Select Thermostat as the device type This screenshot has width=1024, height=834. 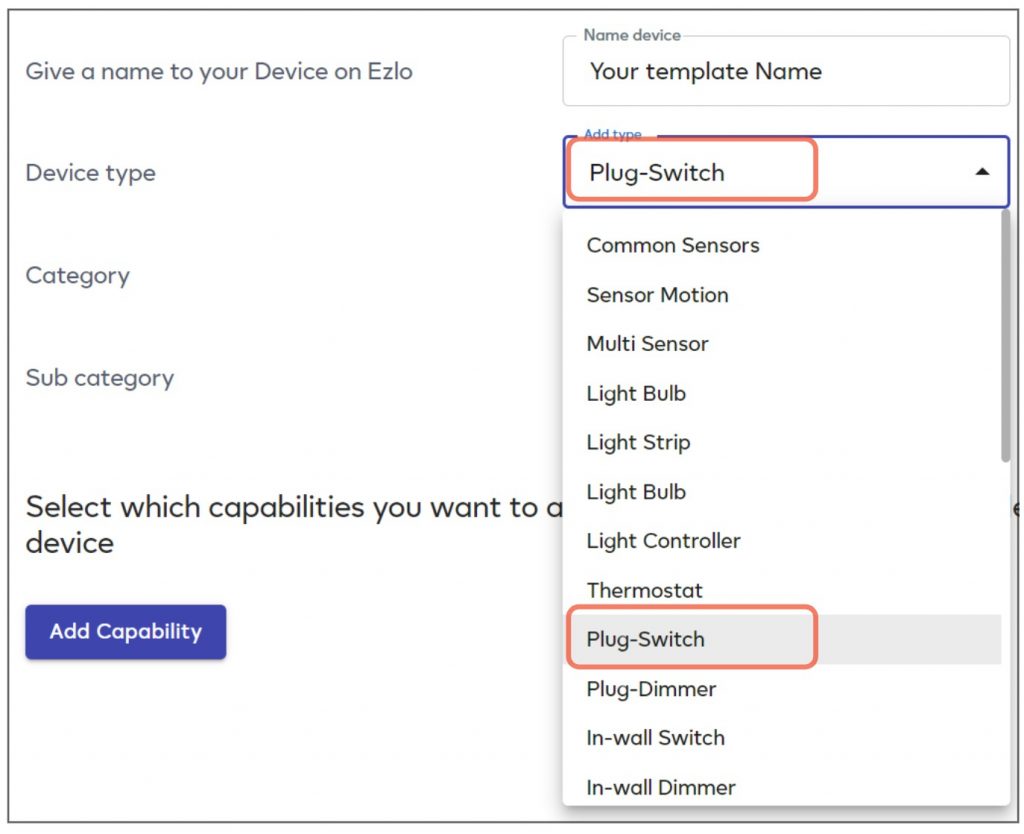(x=645, y=590)
